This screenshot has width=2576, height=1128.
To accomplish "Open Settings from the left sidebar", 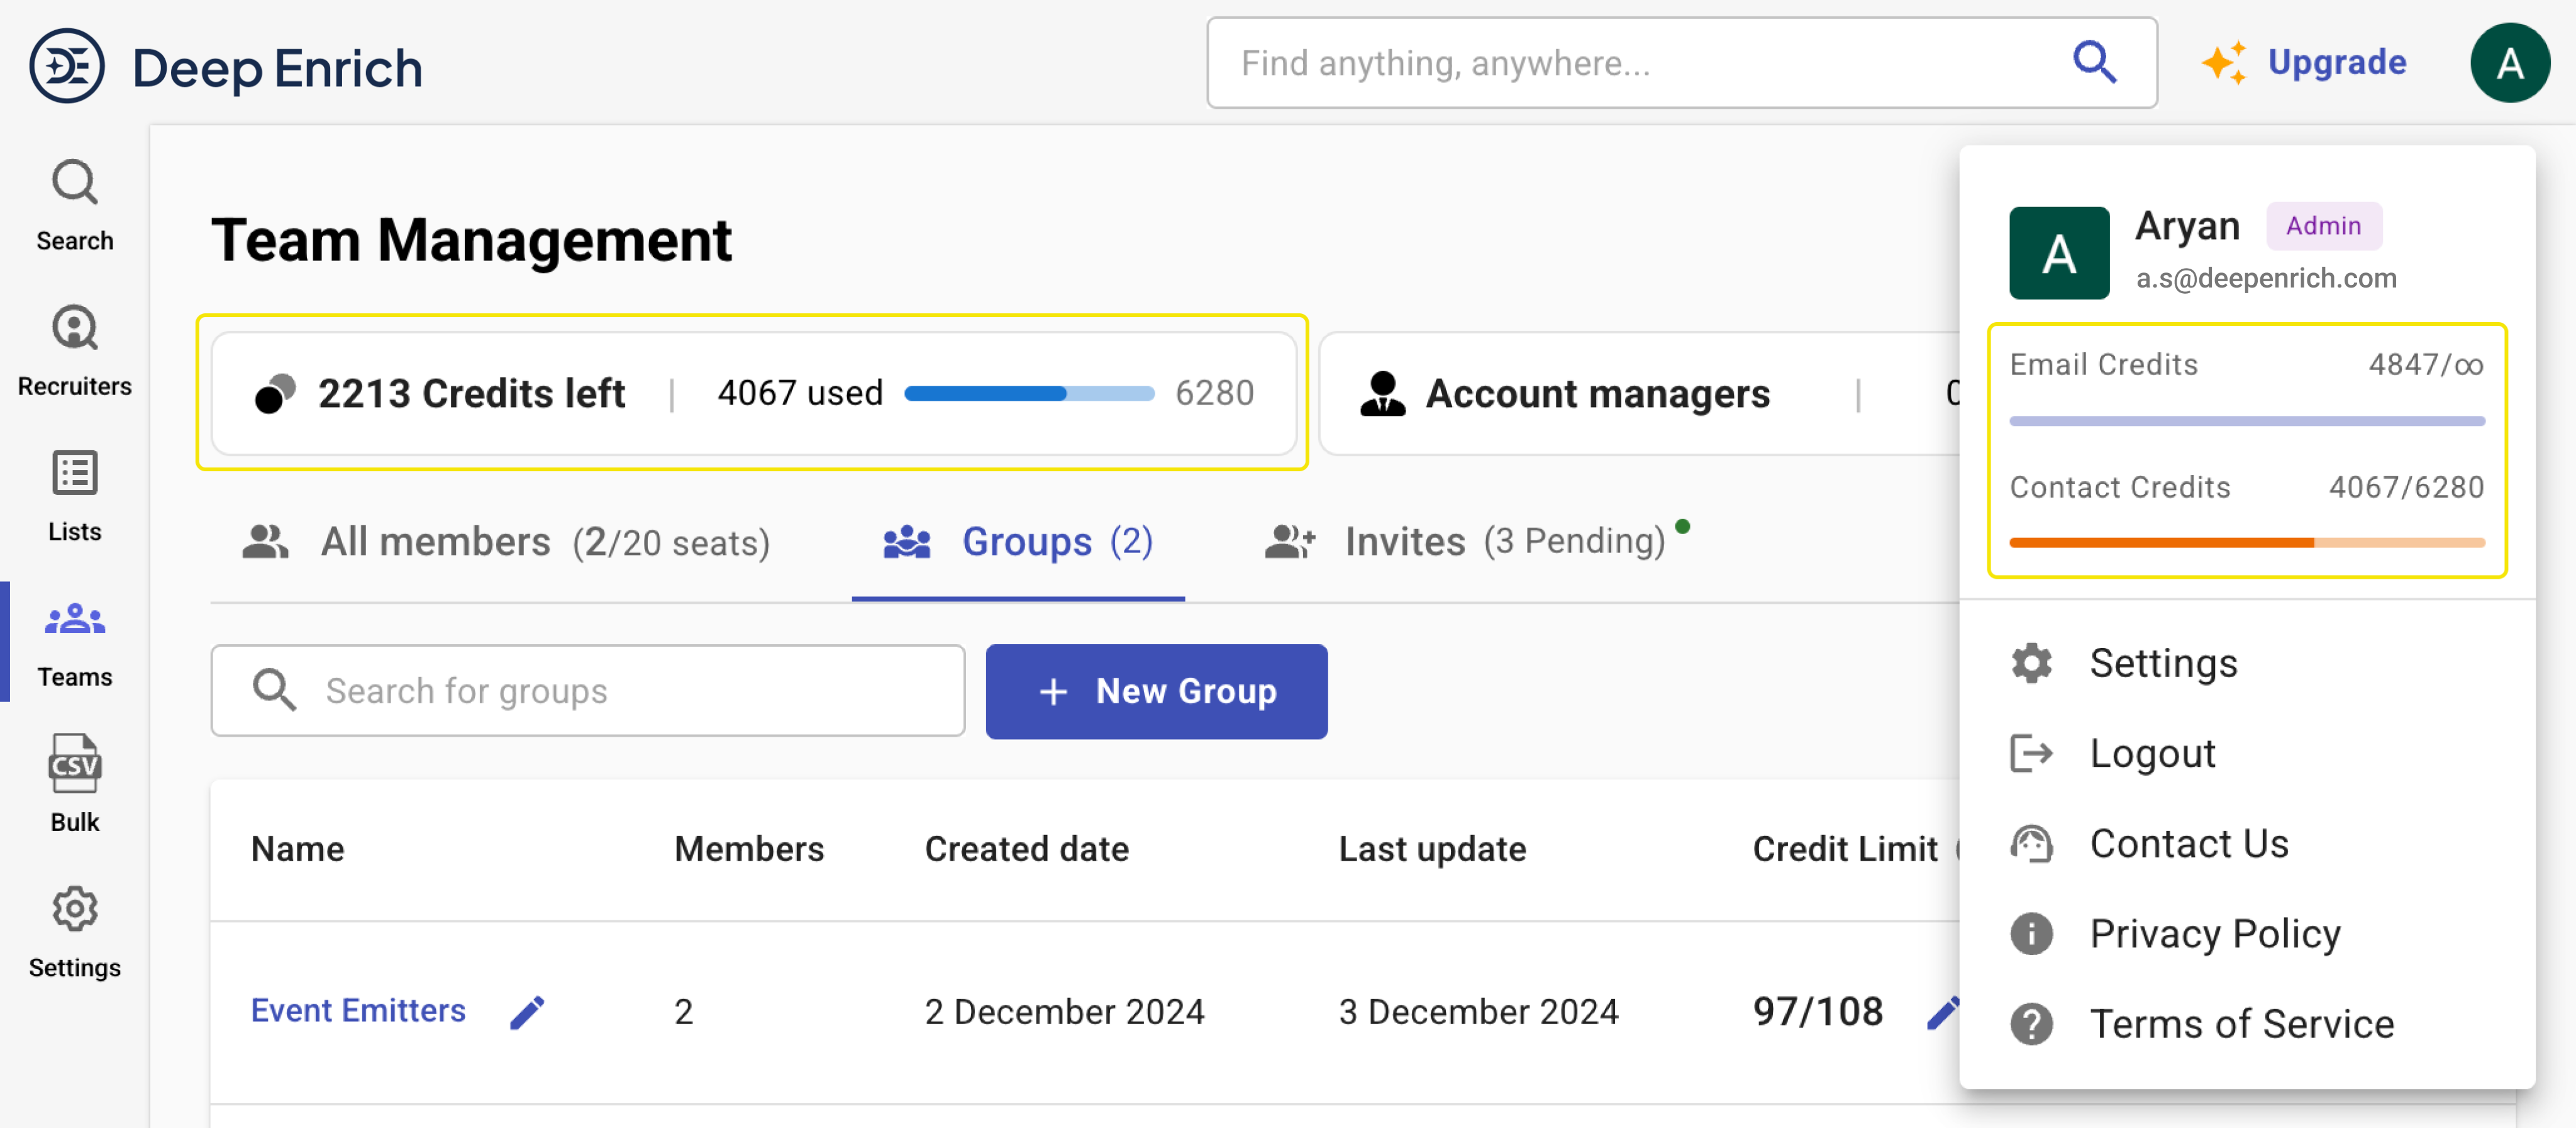I will pos(74,930).
